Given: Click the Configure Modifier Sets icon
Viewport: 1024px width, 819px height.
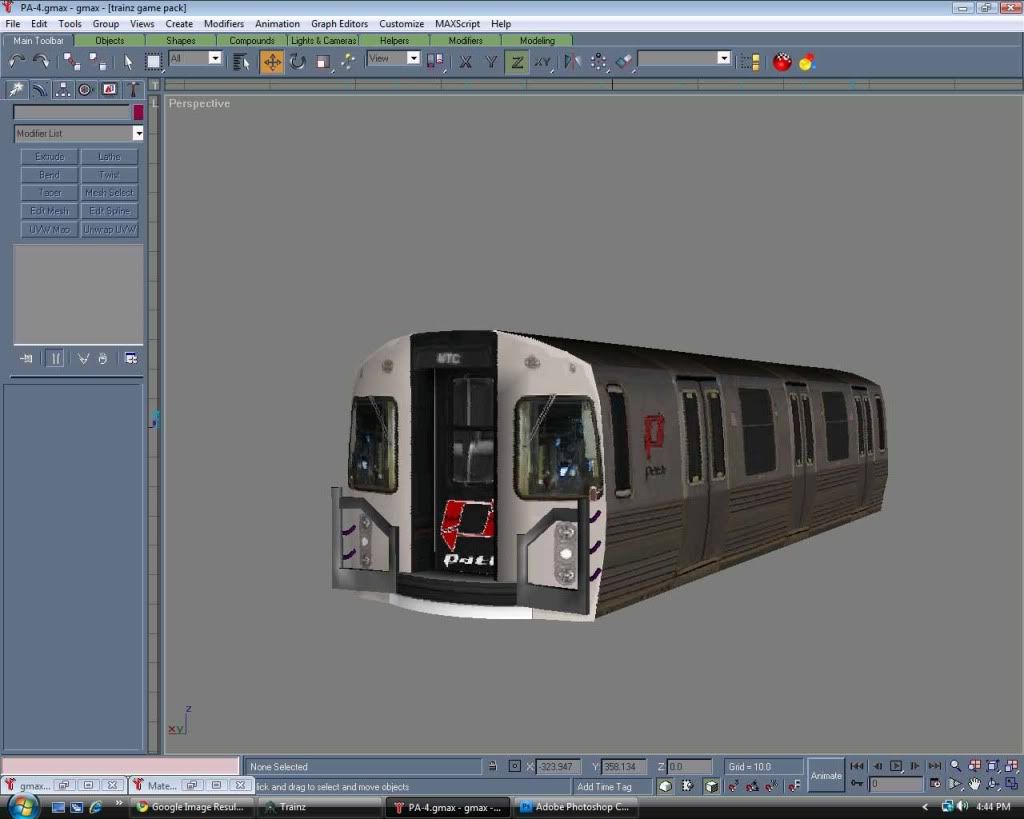Looking at the screenshot, I should (x=131, y=359).
